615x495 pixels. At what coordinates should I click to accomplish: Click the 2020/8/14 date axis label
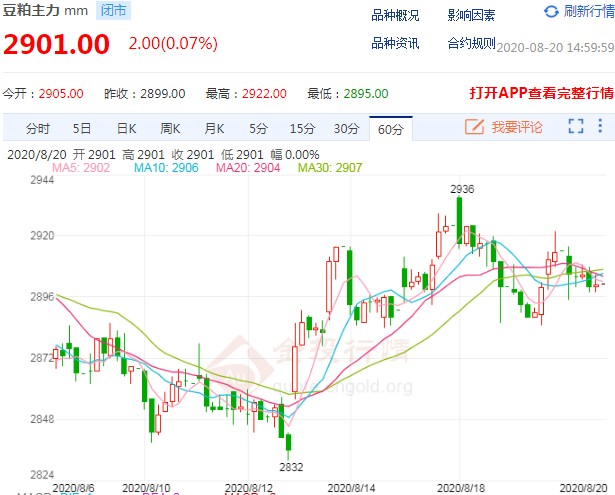351,488
